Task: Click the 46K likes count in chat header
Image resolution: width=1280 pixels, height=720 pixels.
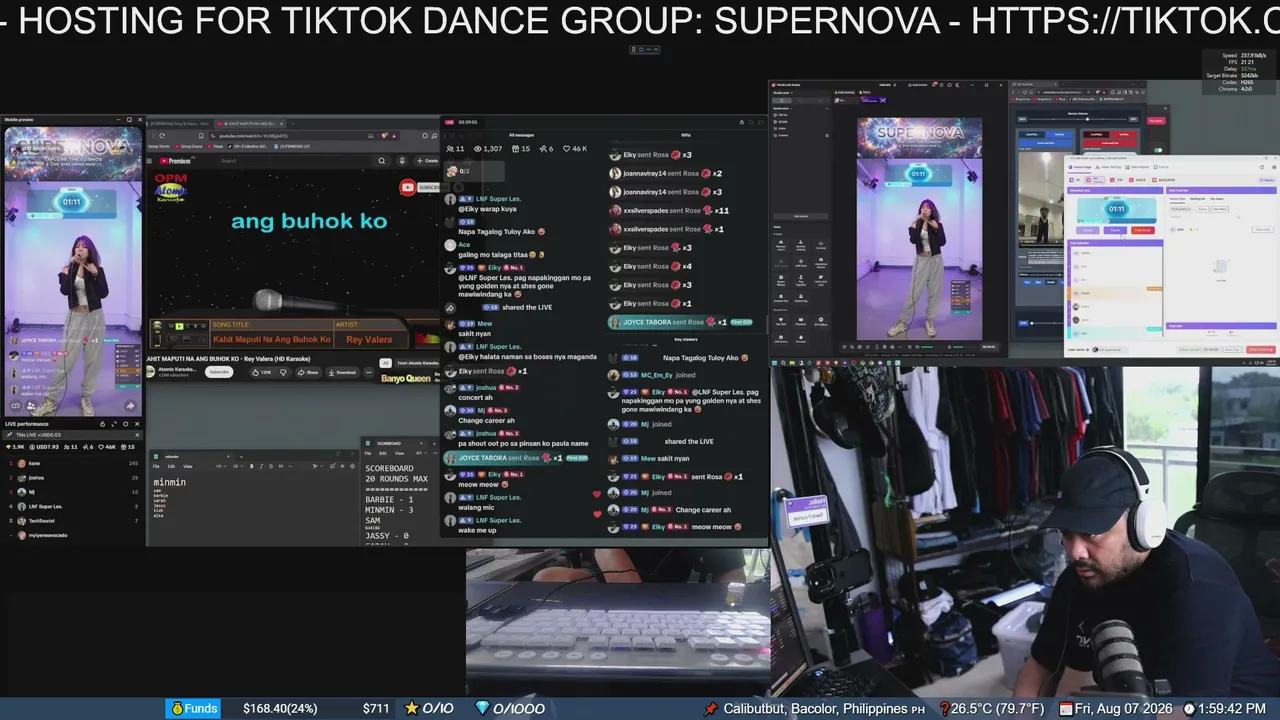Action: click(574, 148)
